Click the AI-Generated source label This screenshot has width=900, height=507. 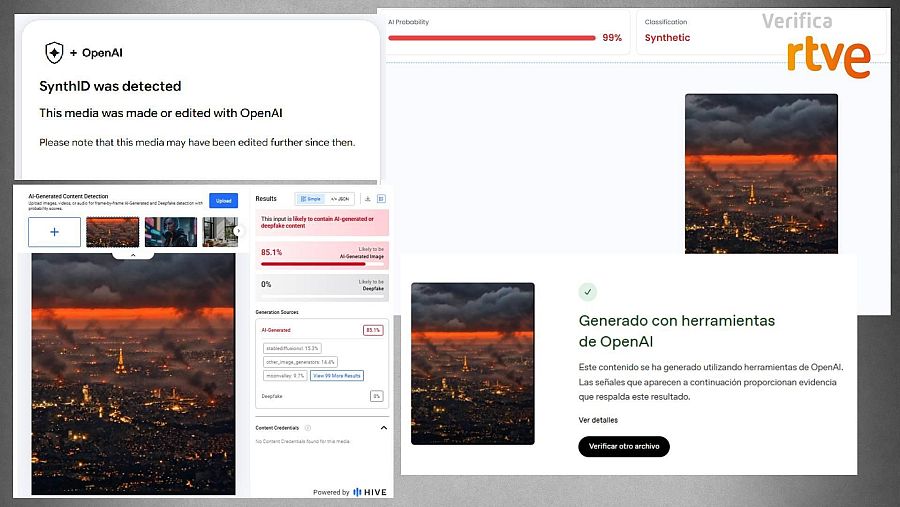pos(276,330)
